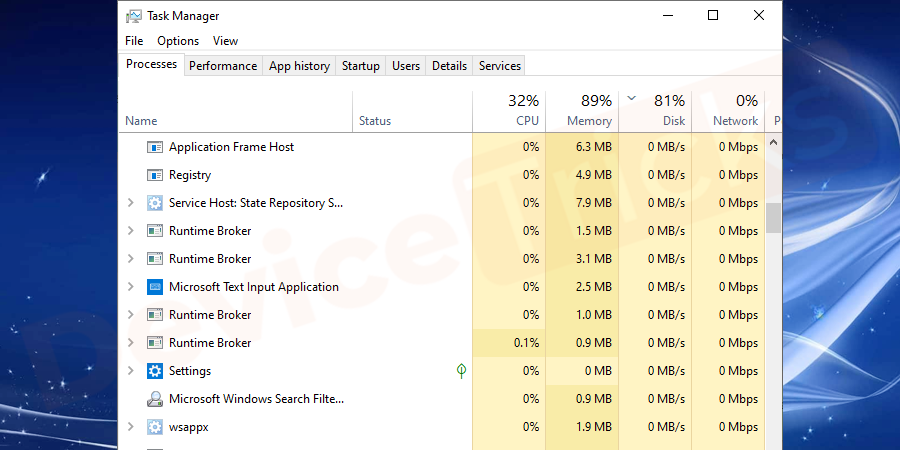
Task: Click the sort arrow above the Disk column
Action: click(632, 98)
